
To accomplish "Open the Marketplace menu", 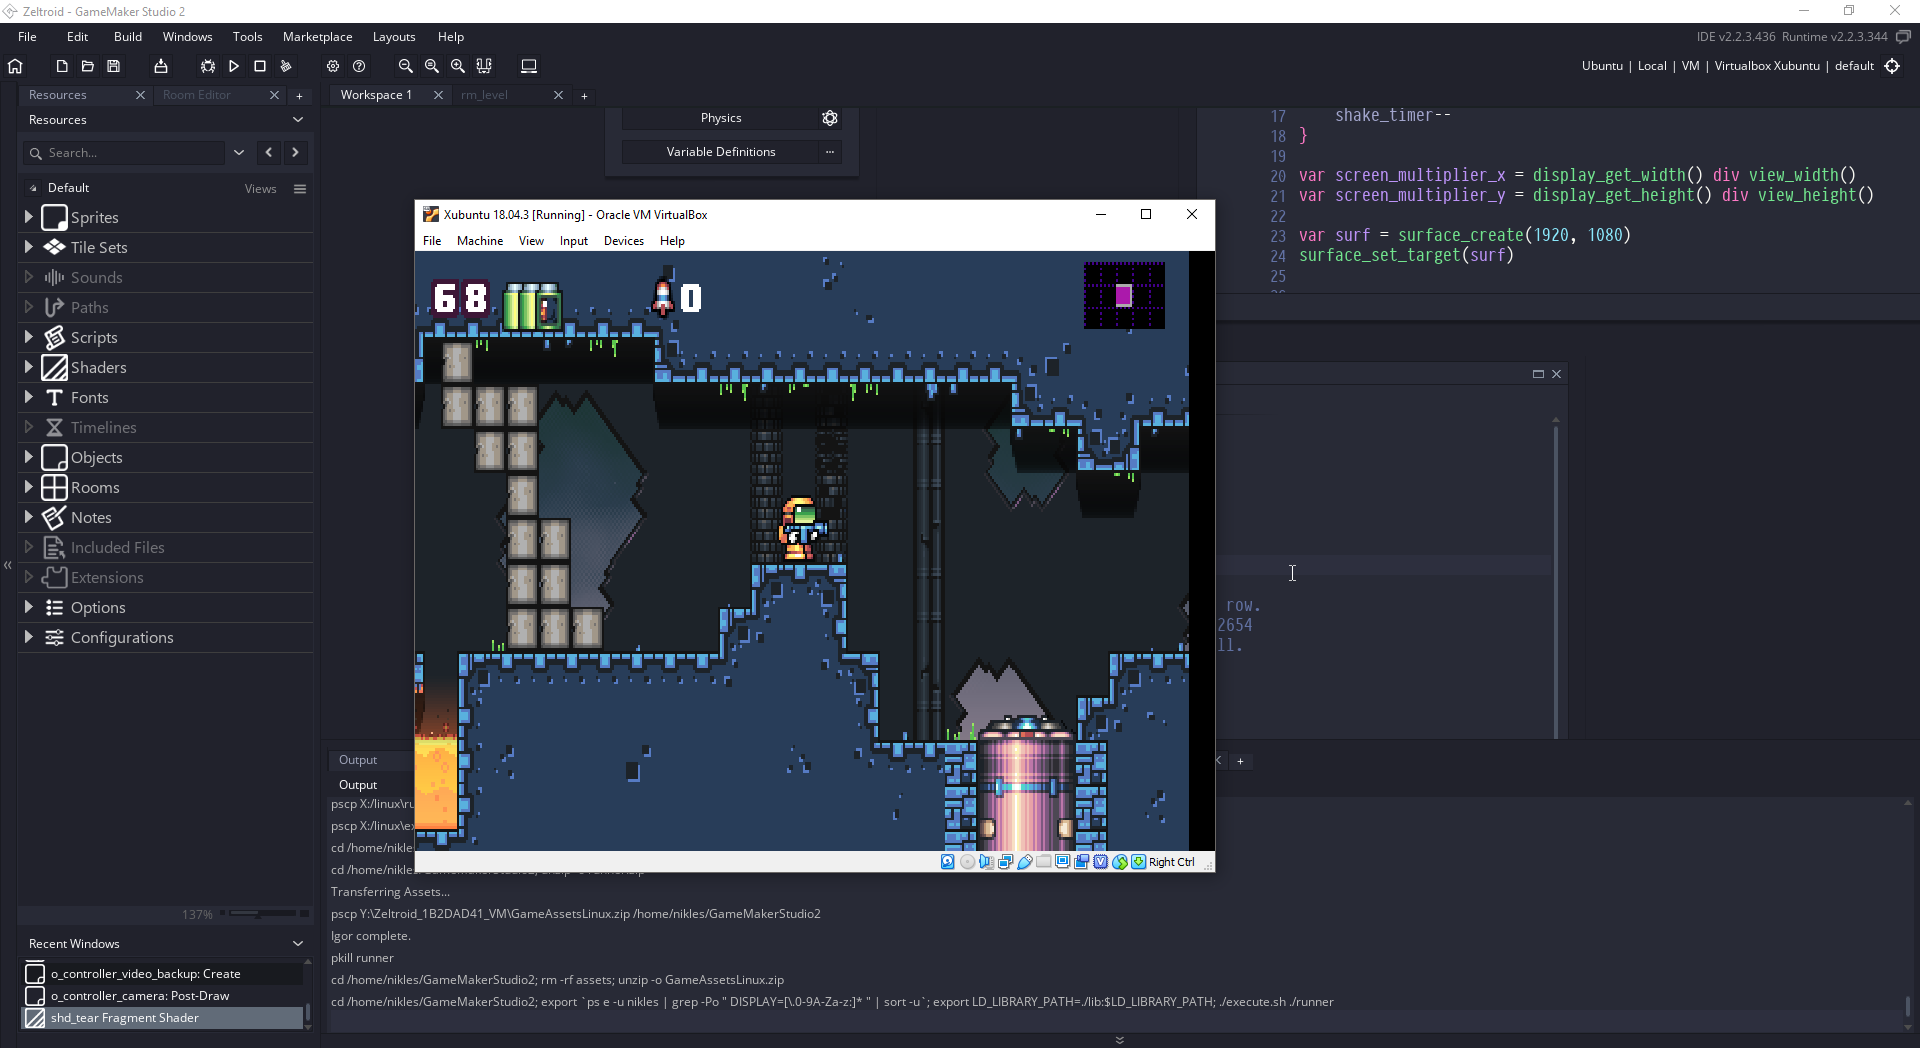I will click(x=317, y=36).
